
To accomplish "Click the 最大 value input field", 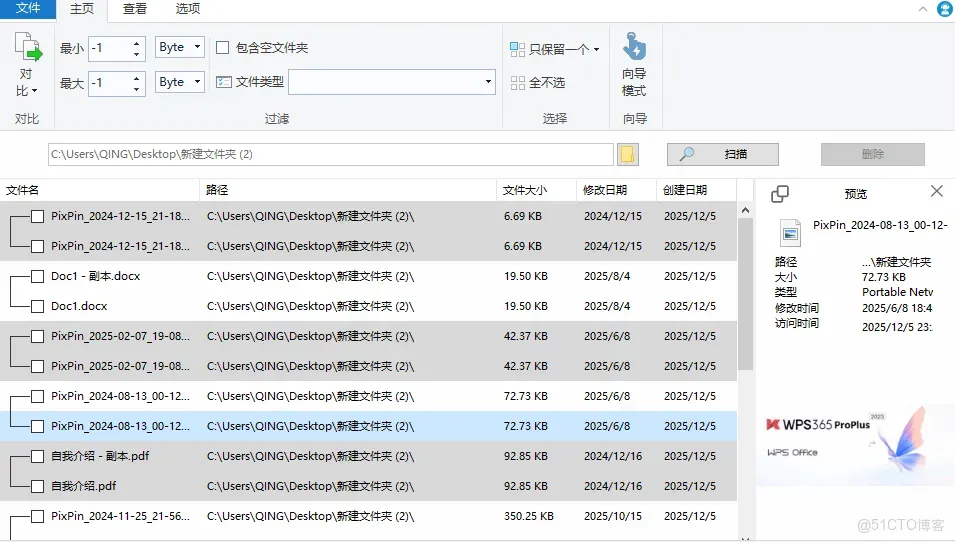I will coord(110,83).
